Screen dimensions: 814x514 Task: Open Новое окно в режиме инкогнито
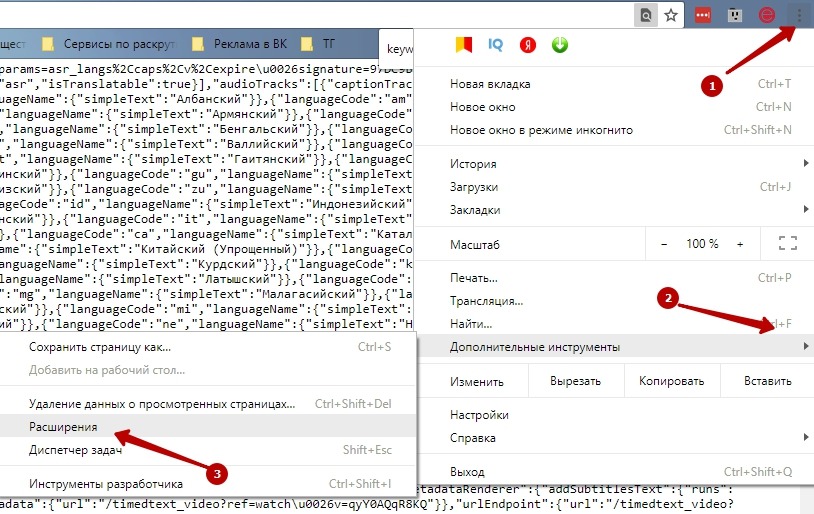pos(615,130)
